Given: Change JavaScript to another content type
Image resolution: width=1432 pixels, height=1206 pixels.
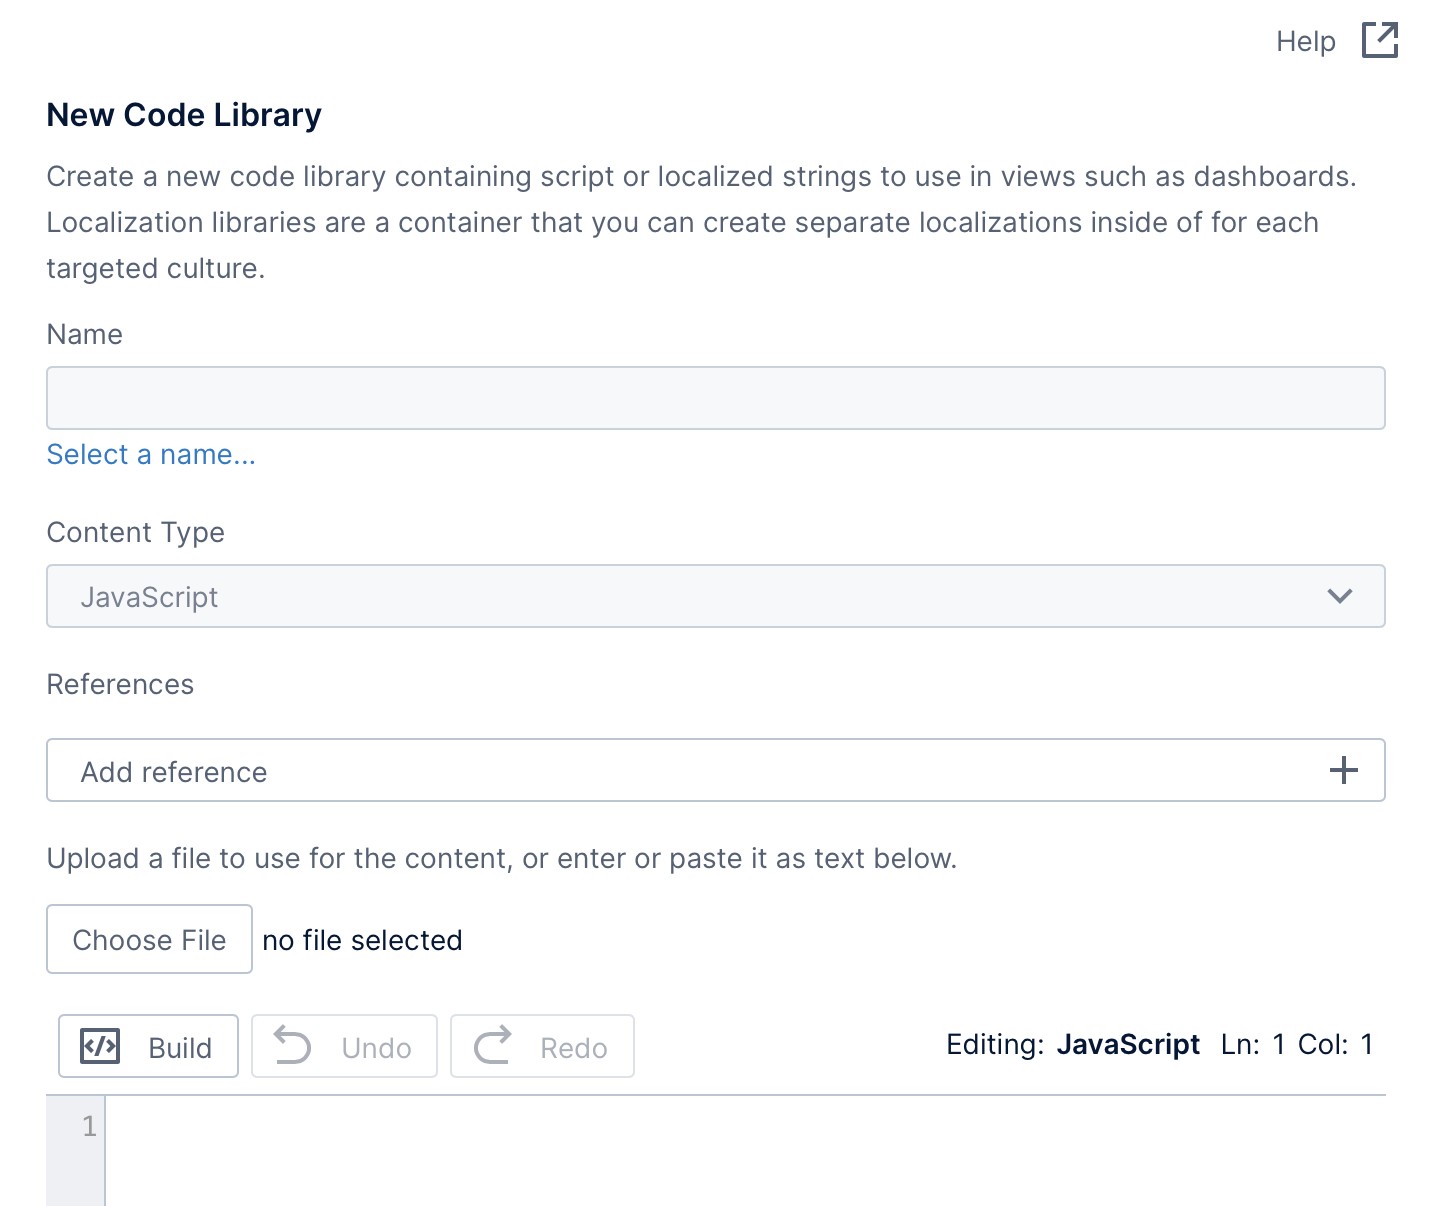Looking at the screenshot, I should [x=715, y=596].
